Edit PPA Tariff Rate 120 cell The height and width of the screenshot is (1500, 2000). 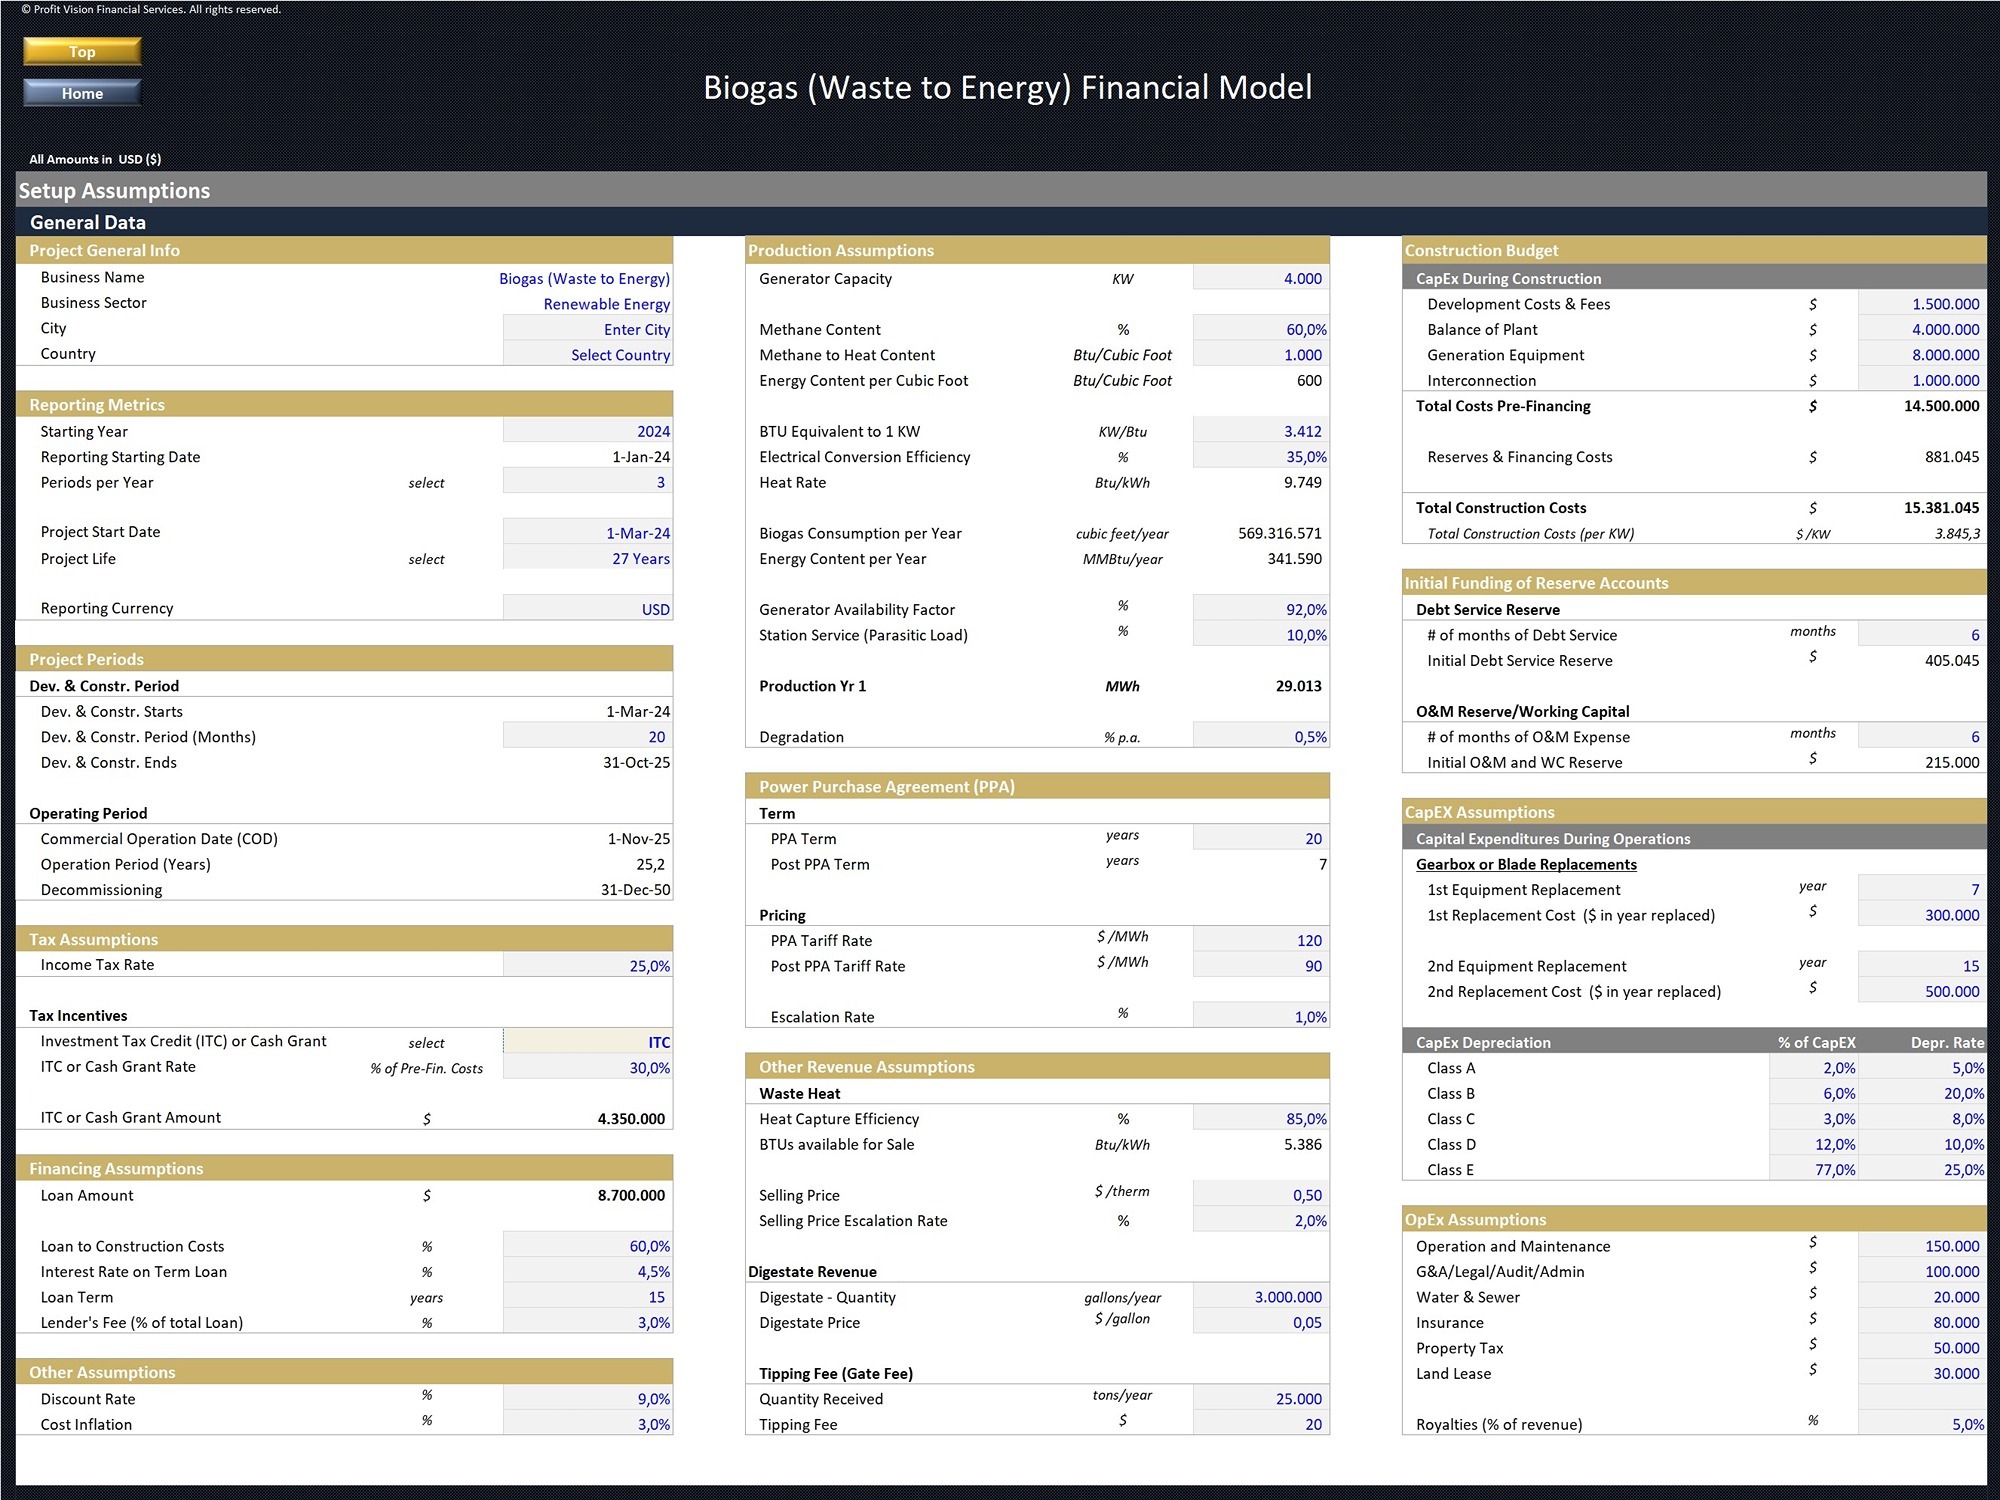click(x=1261, y=940)
